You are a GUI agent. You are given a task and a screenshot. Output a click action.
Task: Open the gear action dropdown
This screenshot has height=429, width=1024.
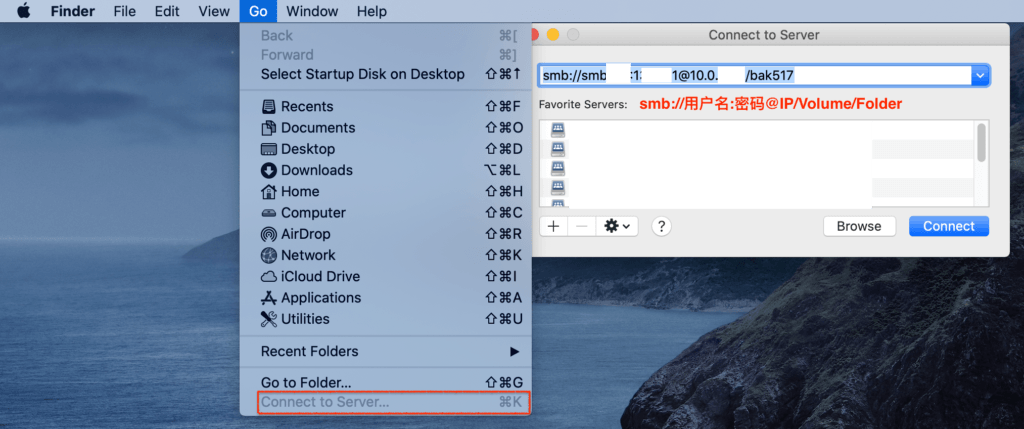click(617, 227)
